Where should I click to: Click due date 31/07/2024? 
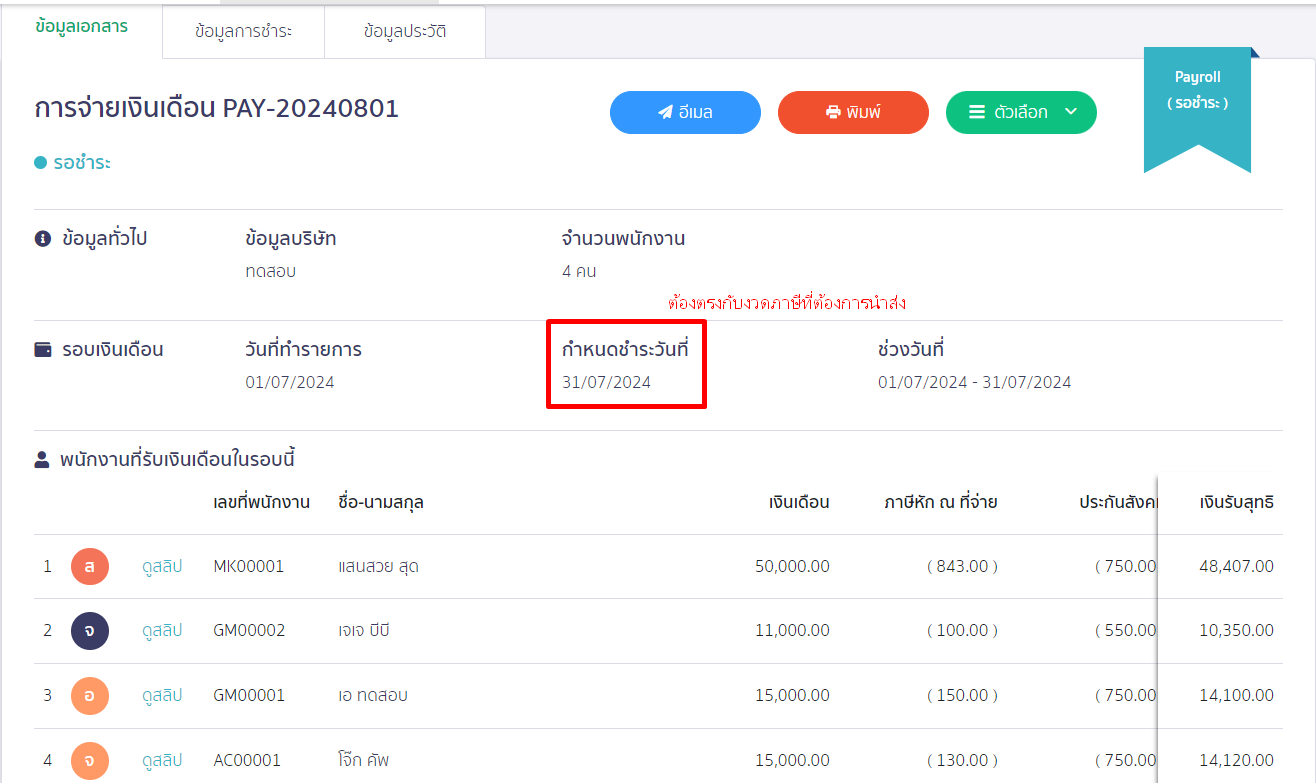607,382
